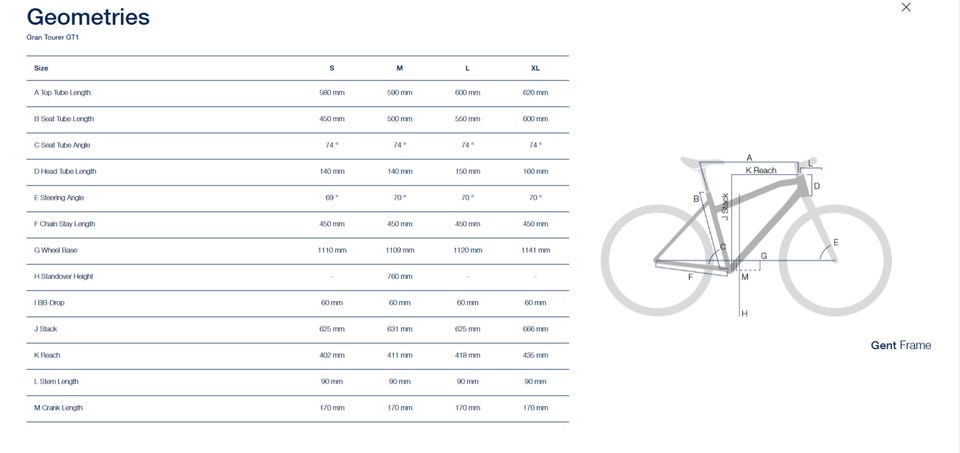Click the M Crank Length row label

coord(58,408)
